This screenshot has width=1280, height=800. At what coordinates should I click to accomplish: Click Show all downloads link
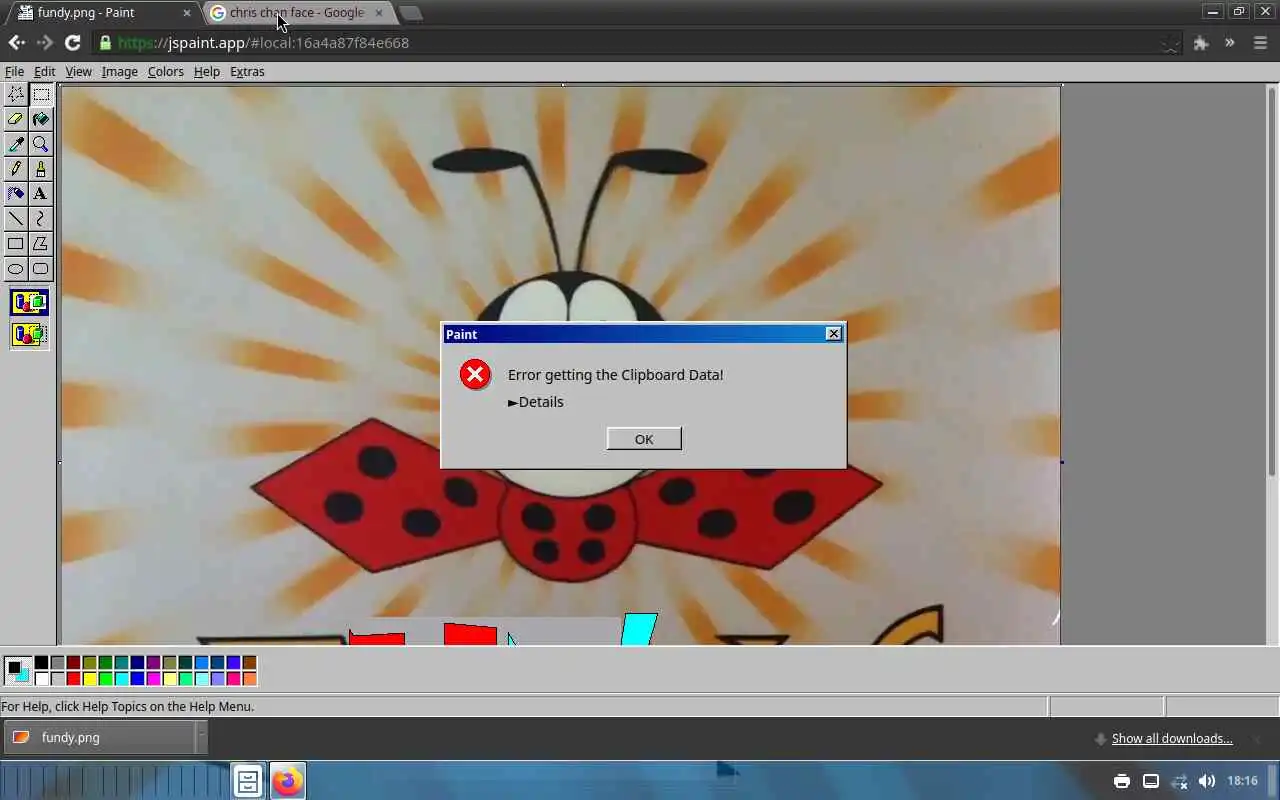click(1171, 739)
